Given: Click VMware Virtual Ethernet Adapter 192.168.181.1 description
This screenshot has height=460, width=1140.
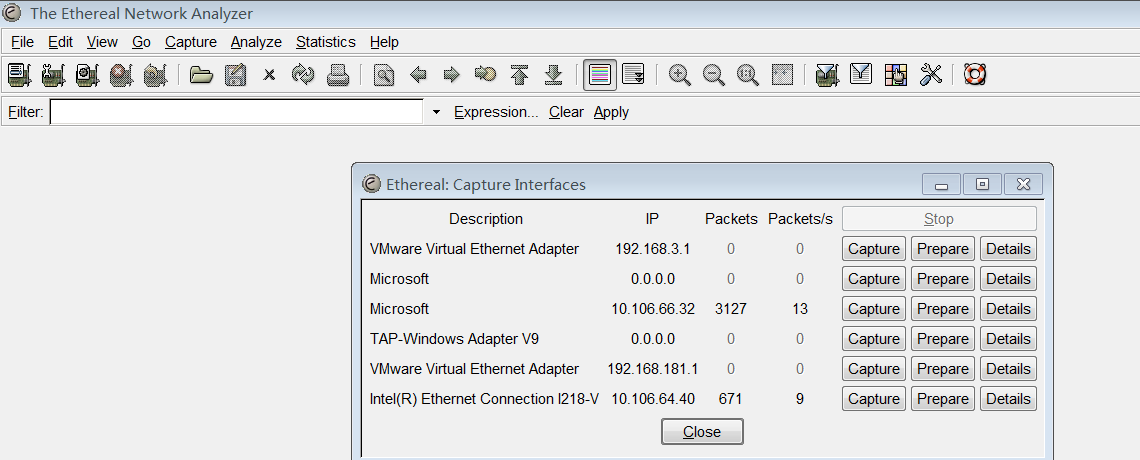Looking at the screenshot, I should [x=474, y=369].
